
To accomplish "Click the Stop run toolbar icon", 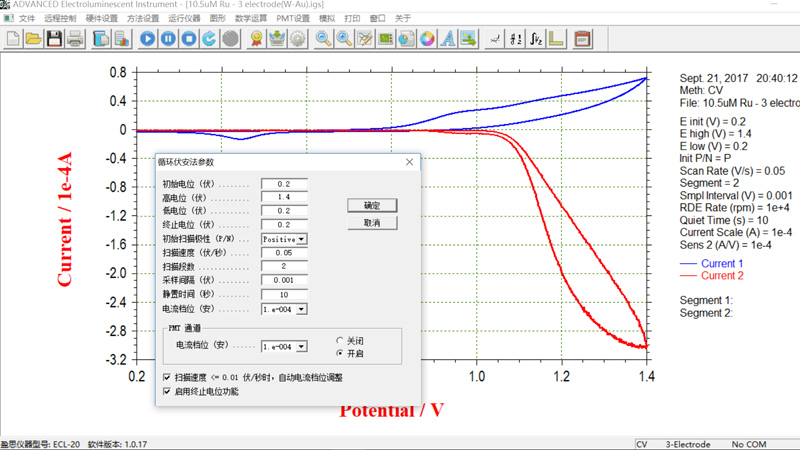I will [189, 39].
